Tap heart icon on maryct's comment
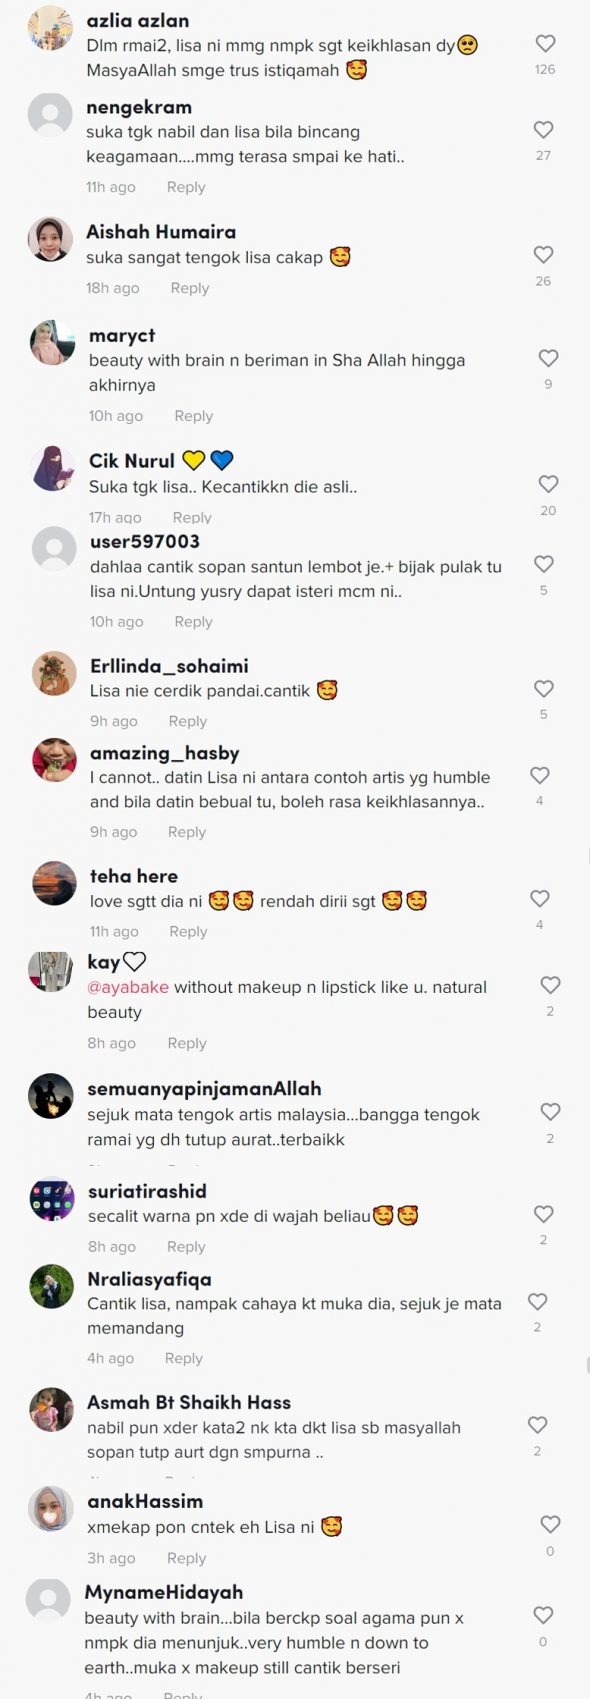The image size is (590, 1699). point(548,358)
